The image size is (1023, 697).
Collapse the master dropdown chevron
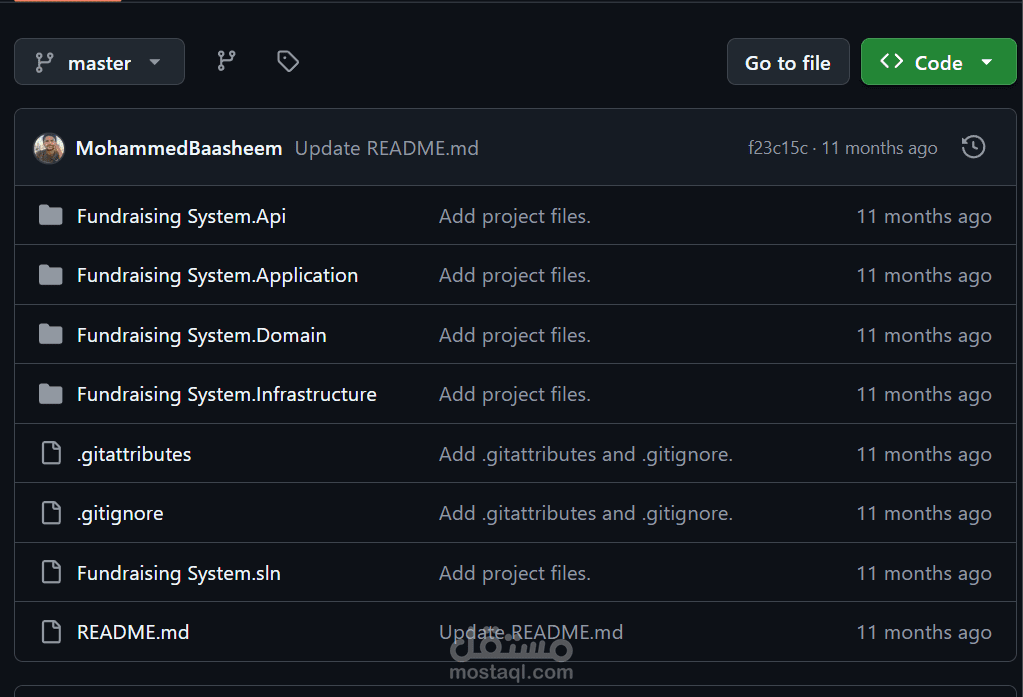coord(155,61)
